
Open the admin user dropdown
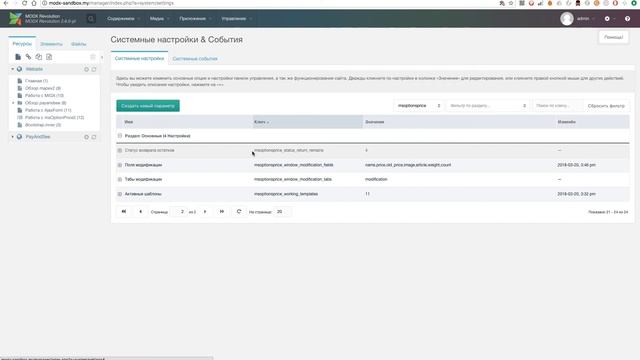(x=585, y=18)
